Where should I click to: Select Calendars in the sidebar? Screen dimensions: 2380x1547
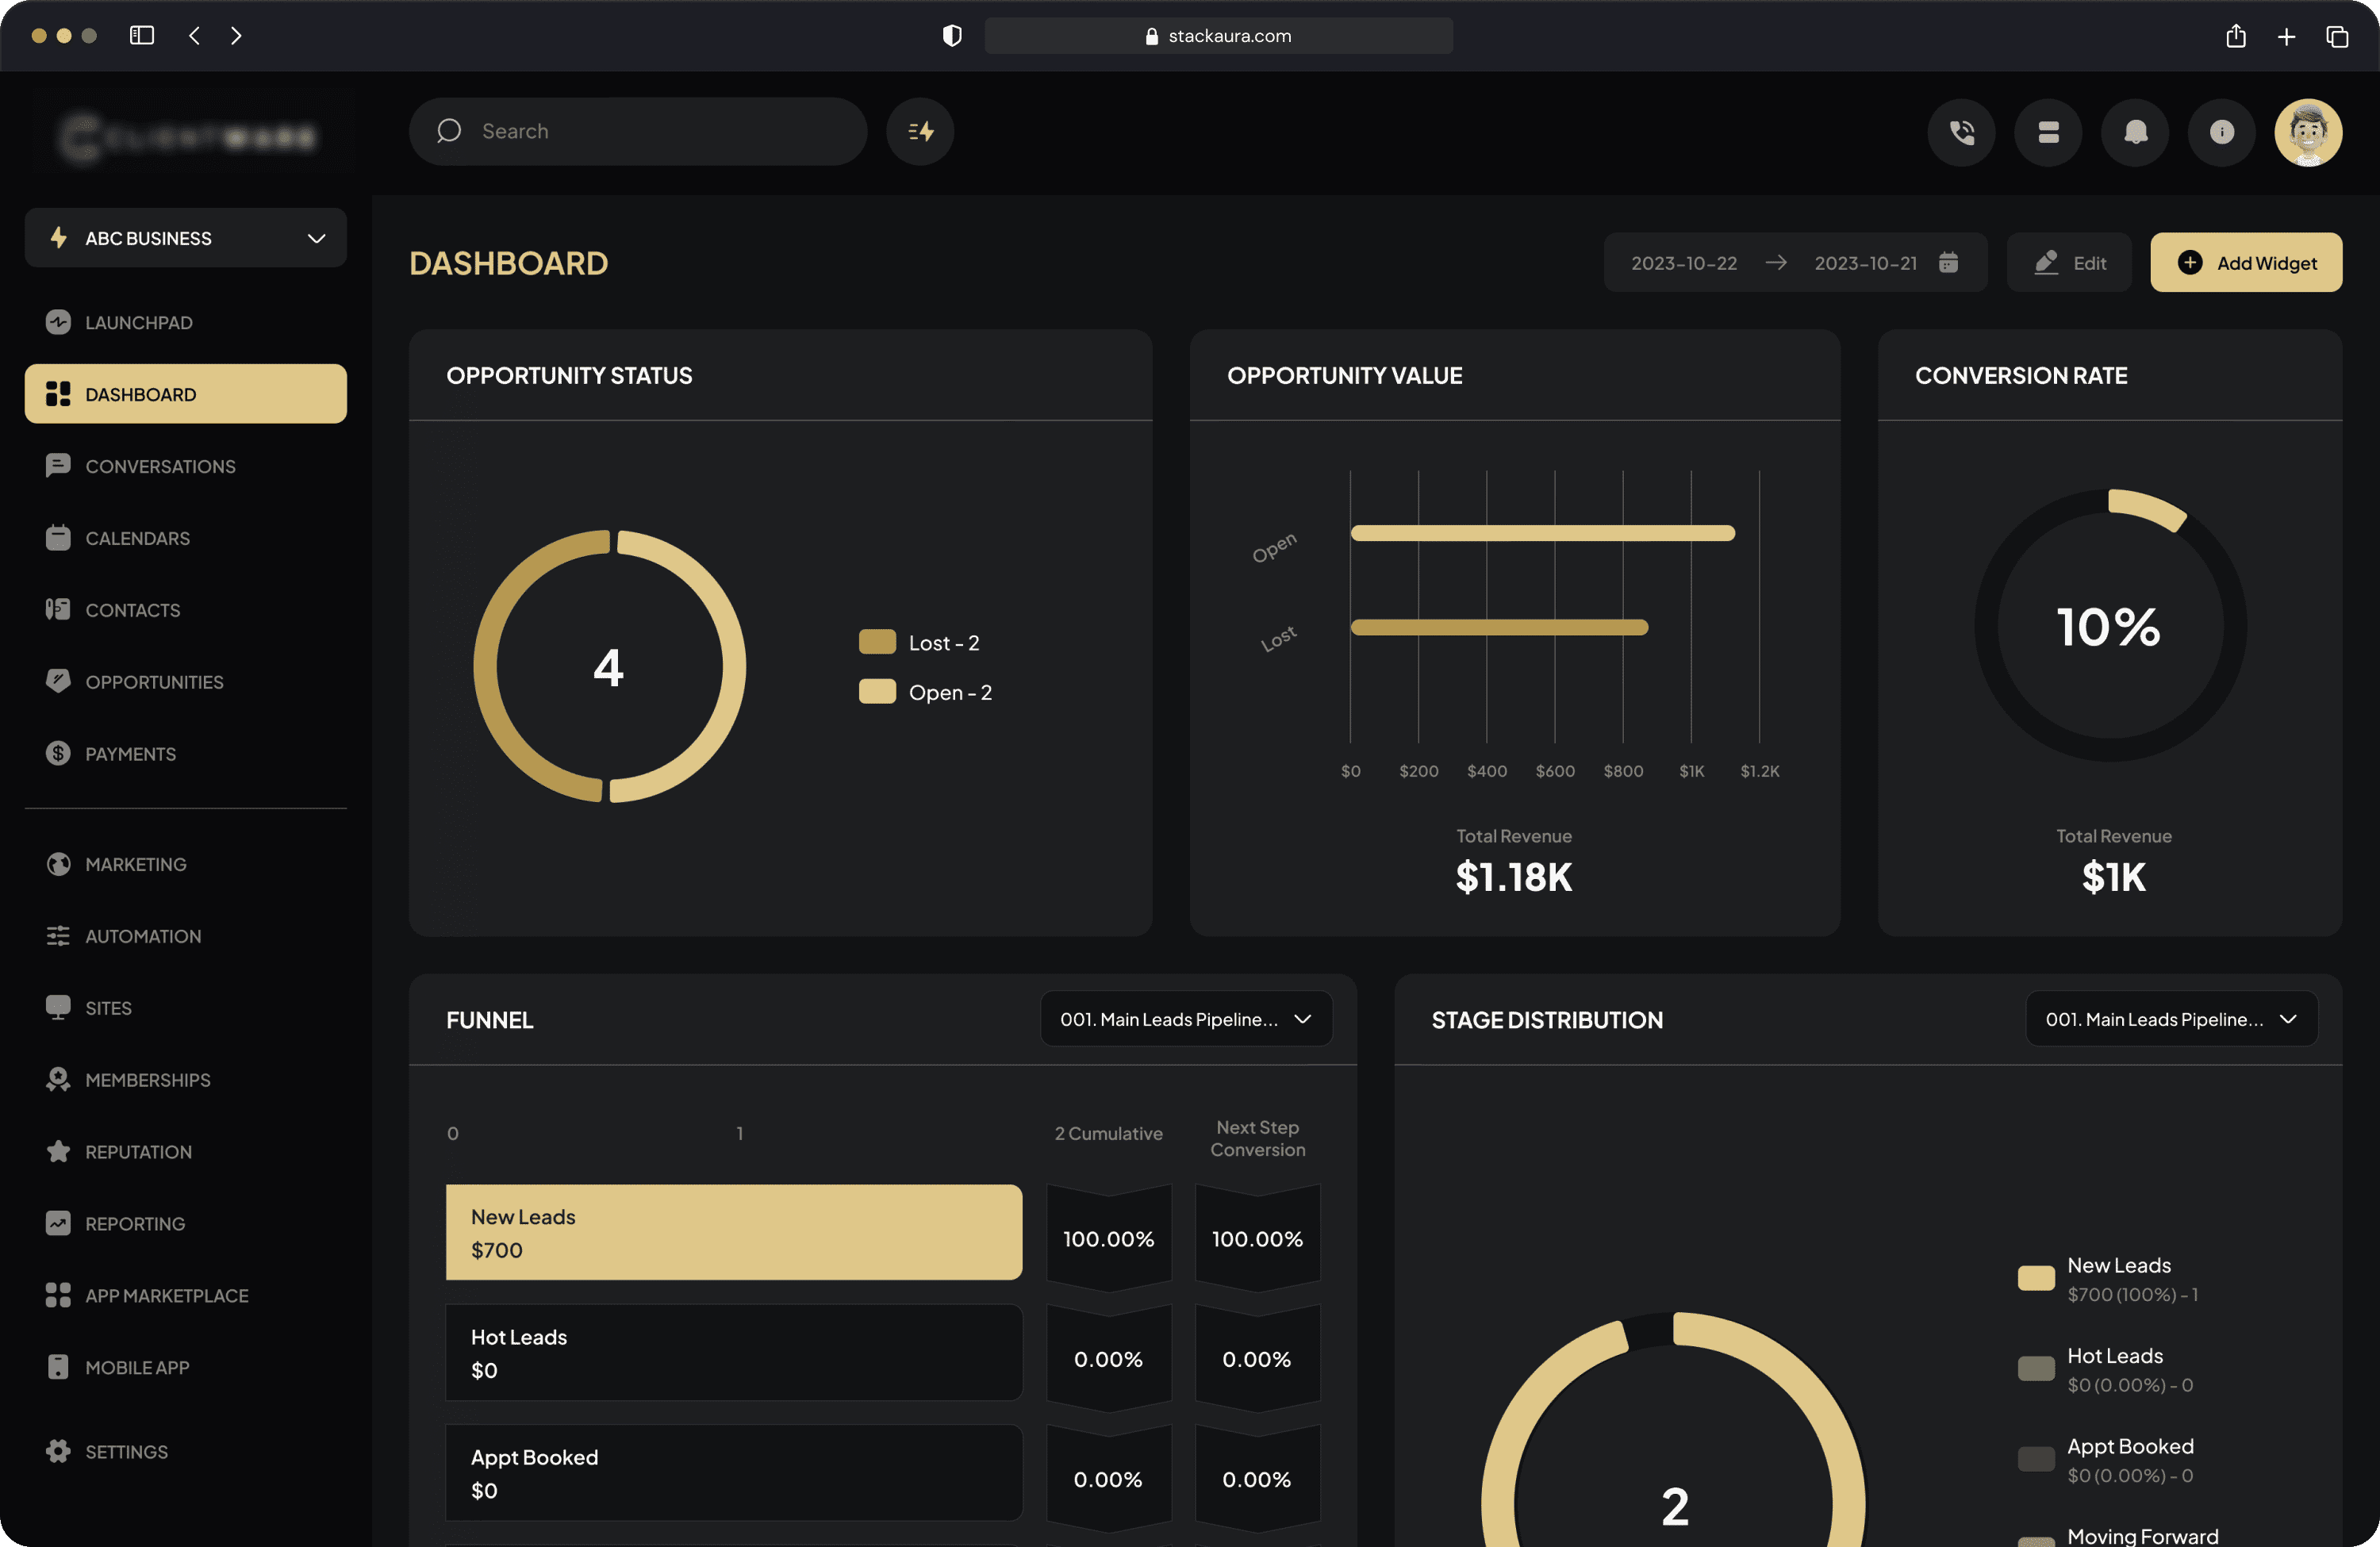tap(139, 538)
